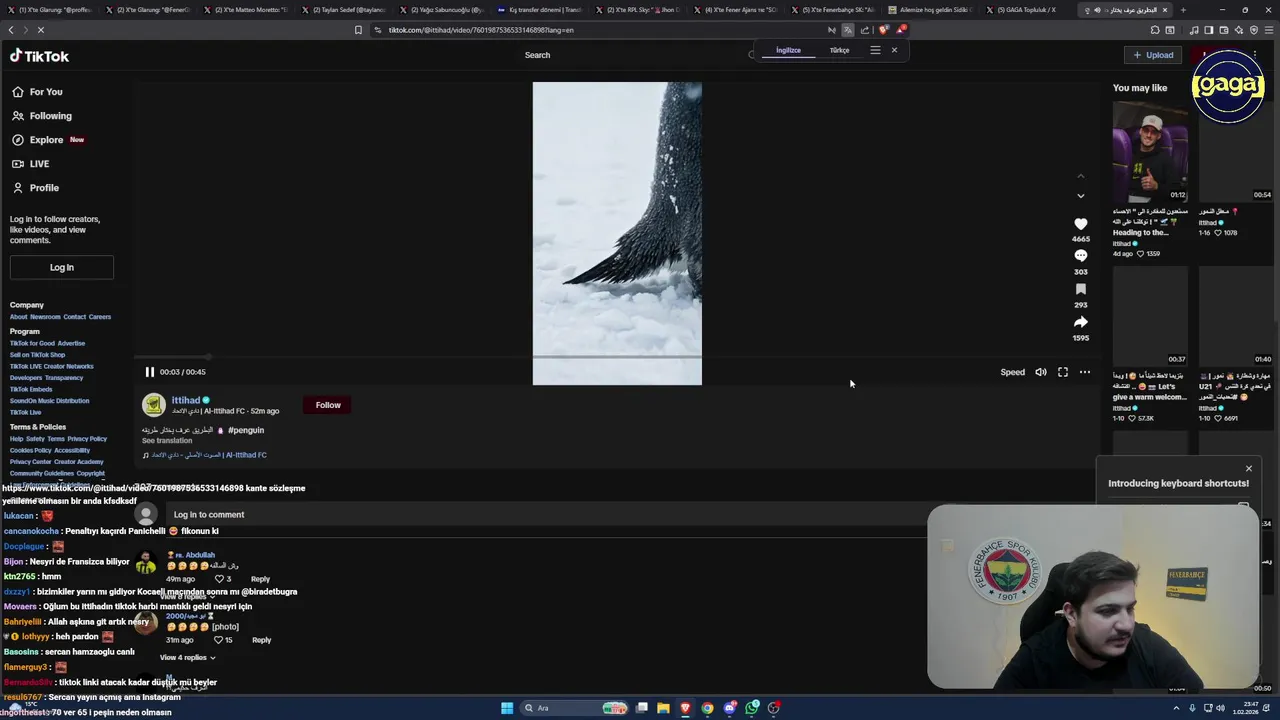Screen dimensions: 1280x720
Task: Go to the next video arrow
Action: pos(1080,196)
